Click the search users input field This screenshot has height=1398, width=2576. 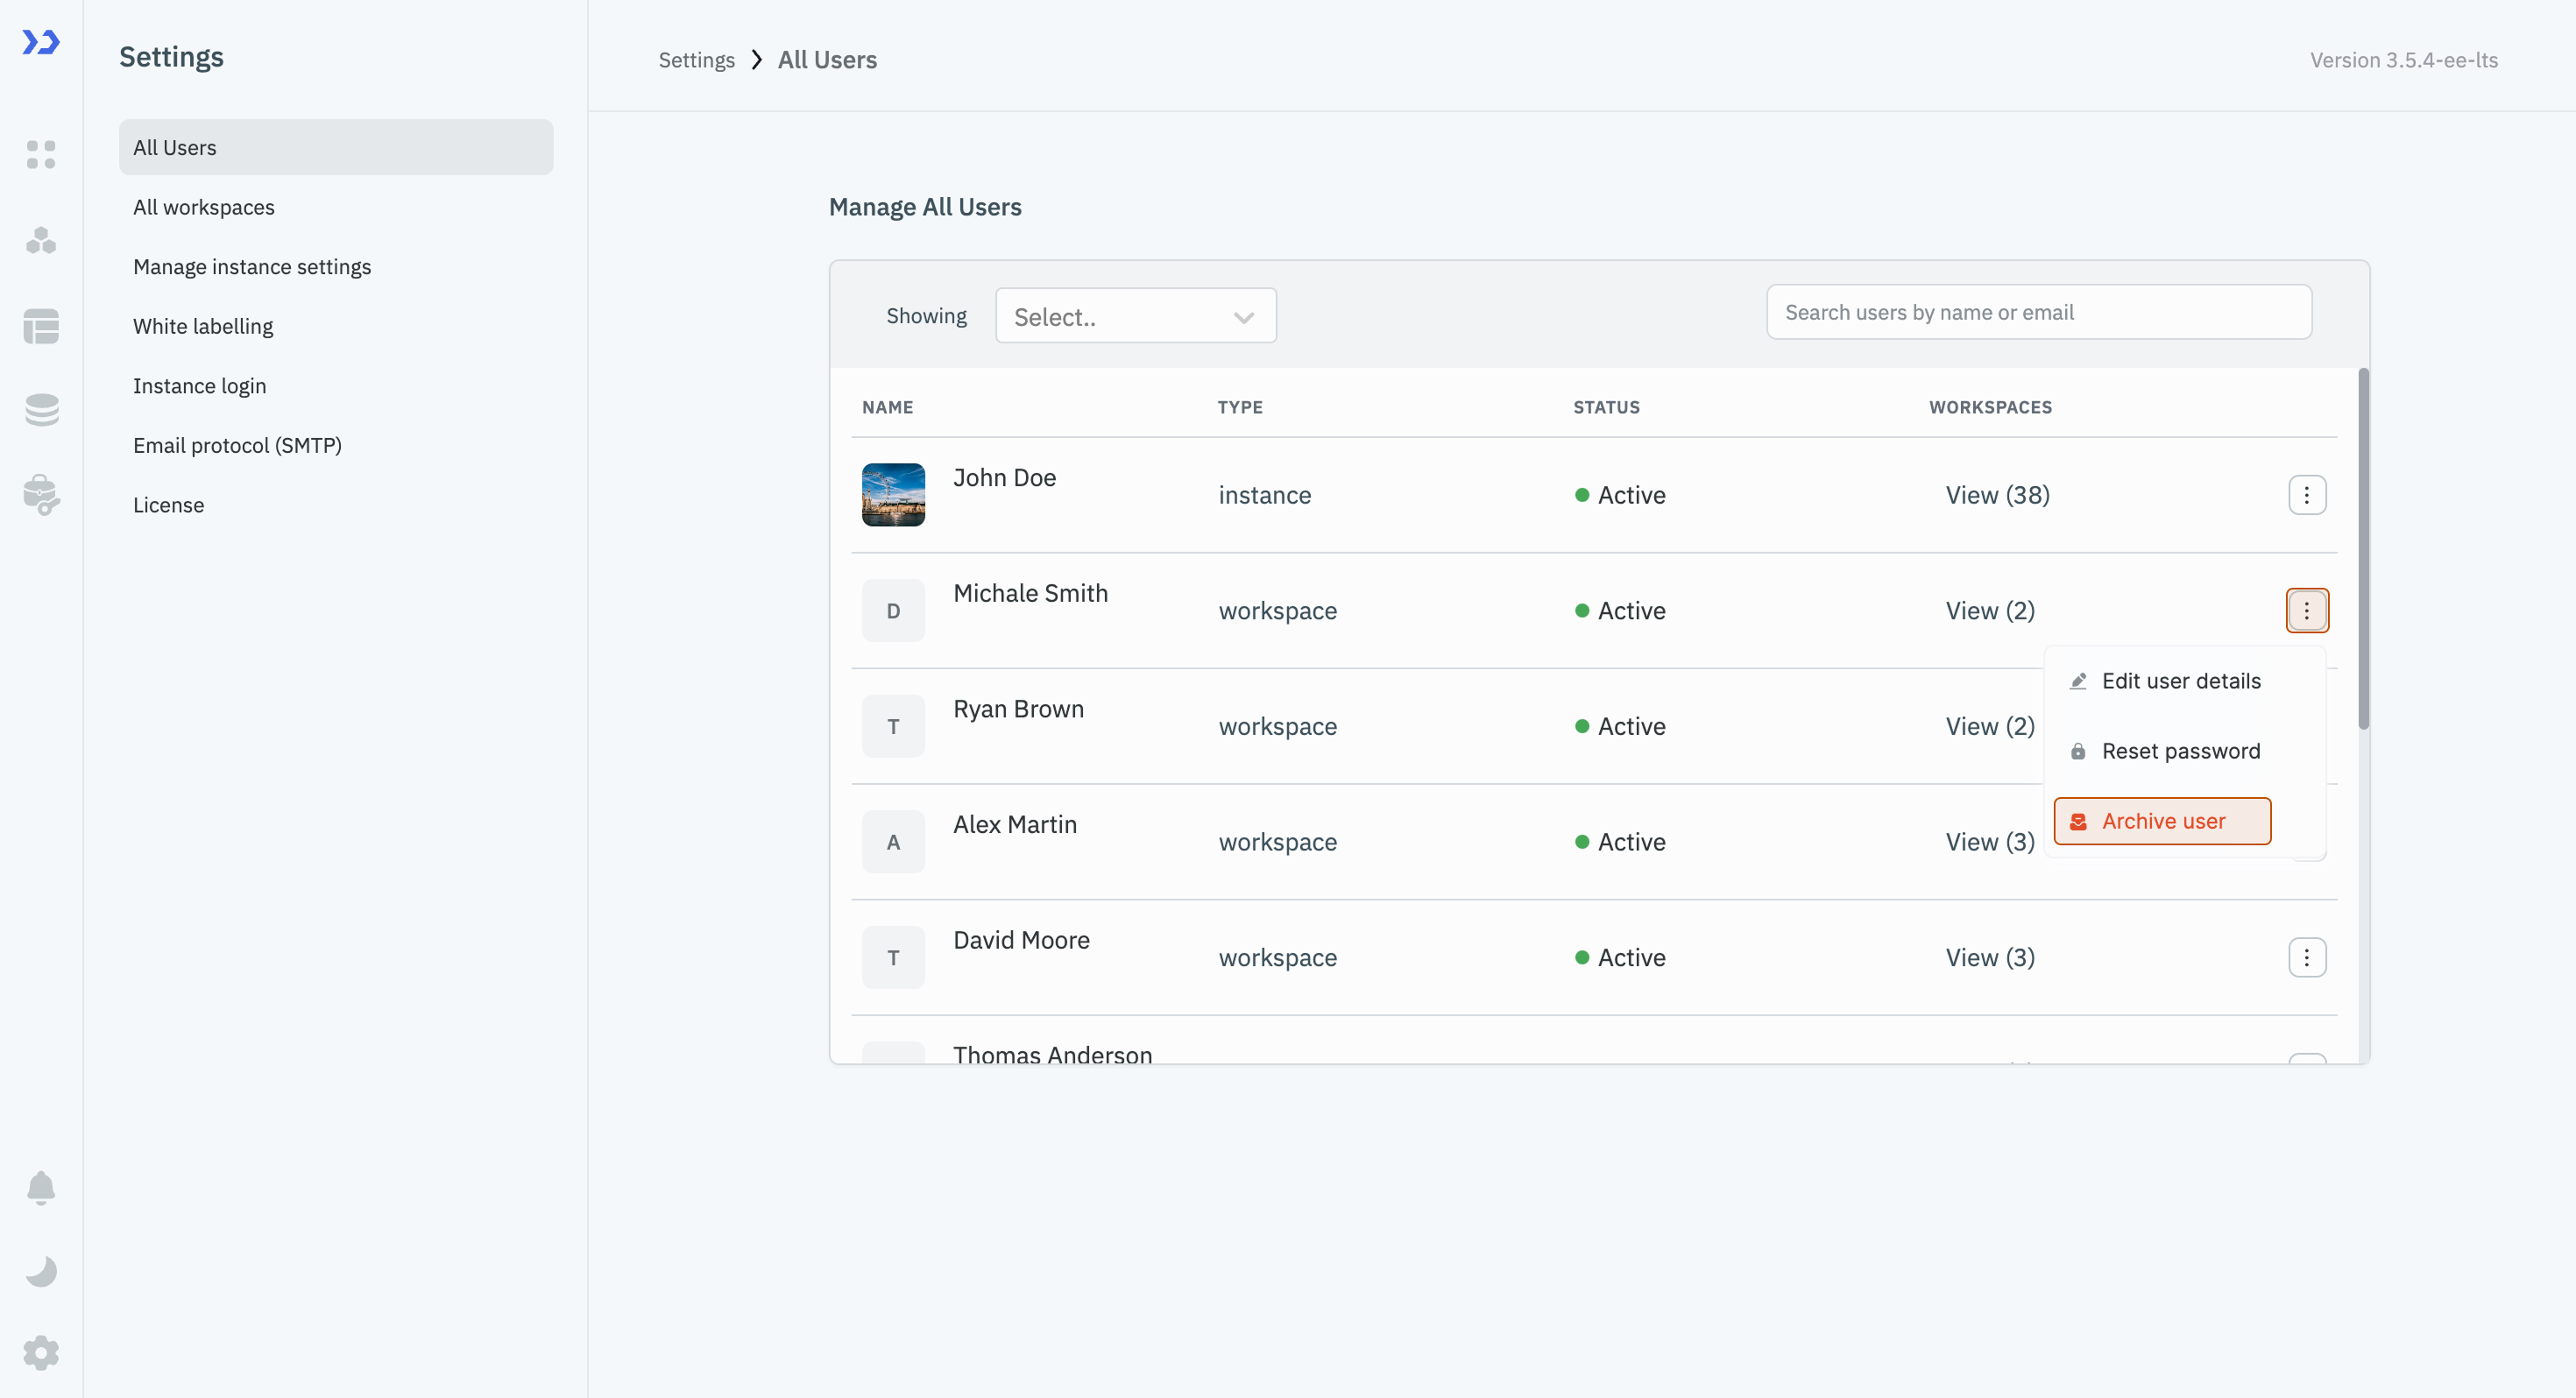(2038, 312)
